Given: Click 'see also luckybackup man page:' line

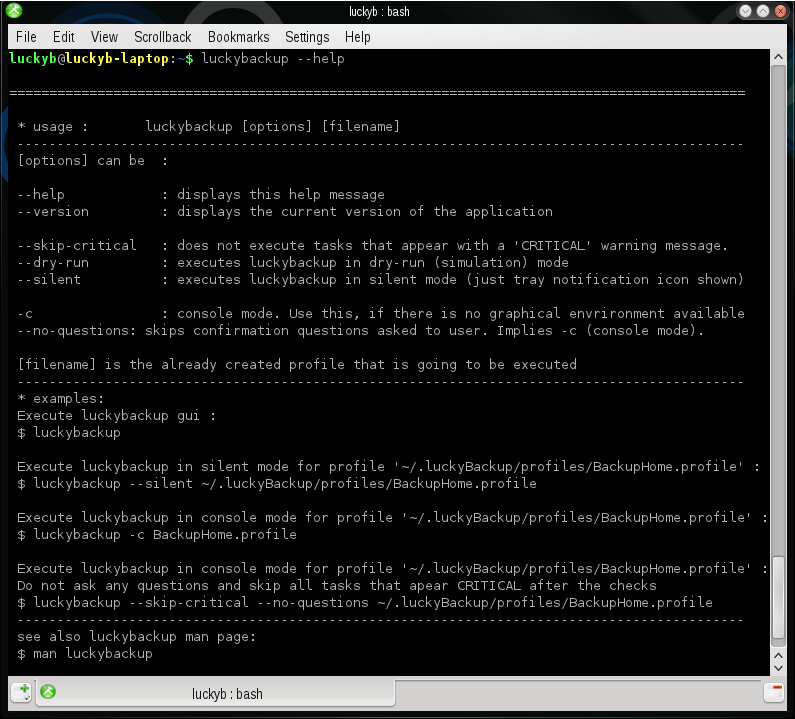Looking at the screenshot, I should (137, 637).
